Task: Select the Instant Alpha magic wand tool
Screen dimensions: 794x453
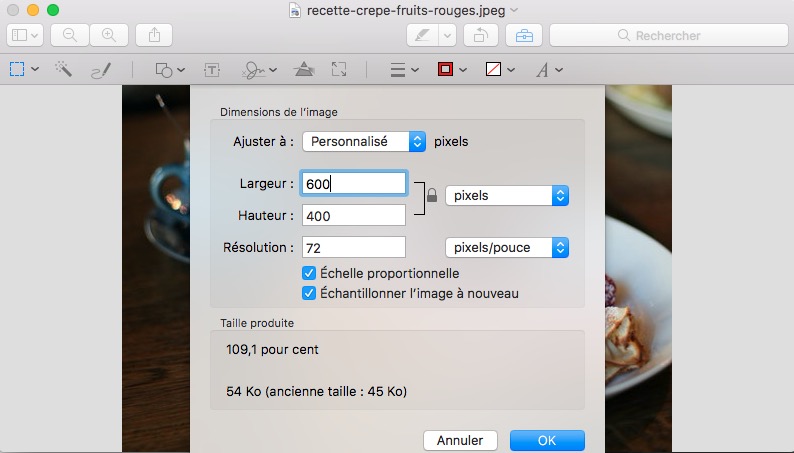Action: (63, 69)
